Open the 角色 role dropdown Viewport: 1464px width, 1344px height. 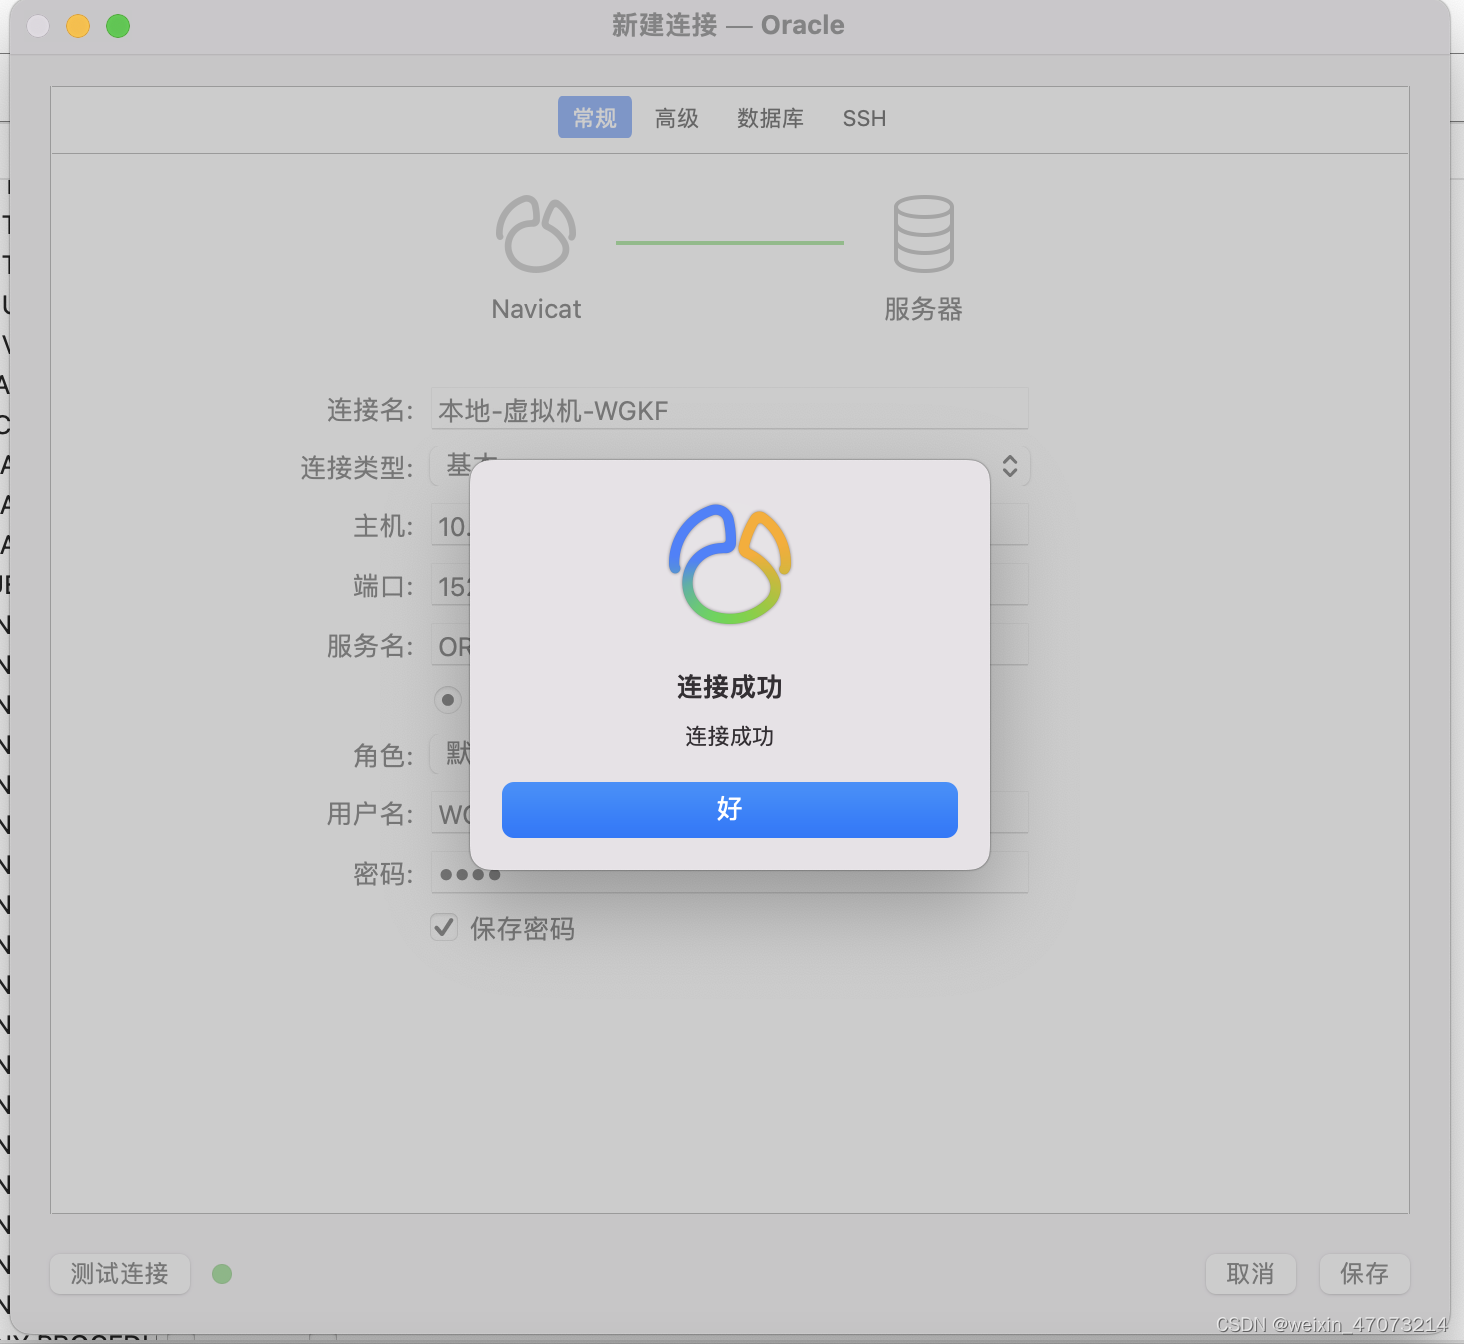(x=449, y=754)
